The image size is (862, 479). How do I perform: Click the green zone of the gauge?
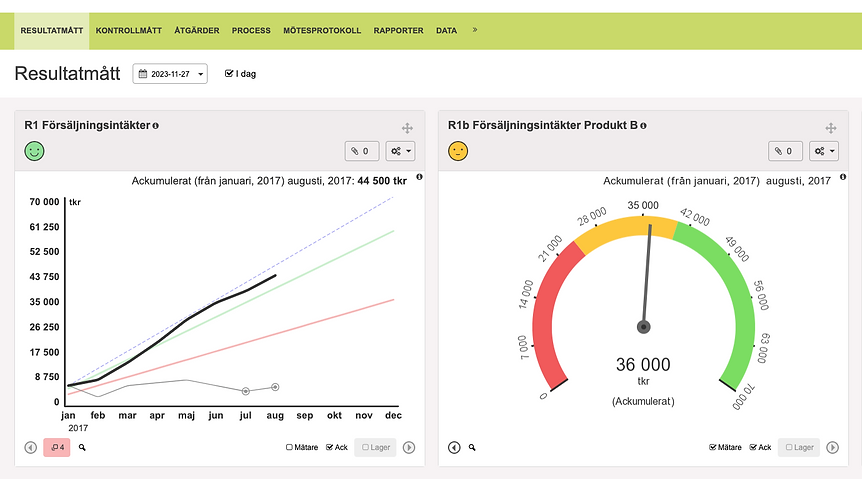point(743,308)
